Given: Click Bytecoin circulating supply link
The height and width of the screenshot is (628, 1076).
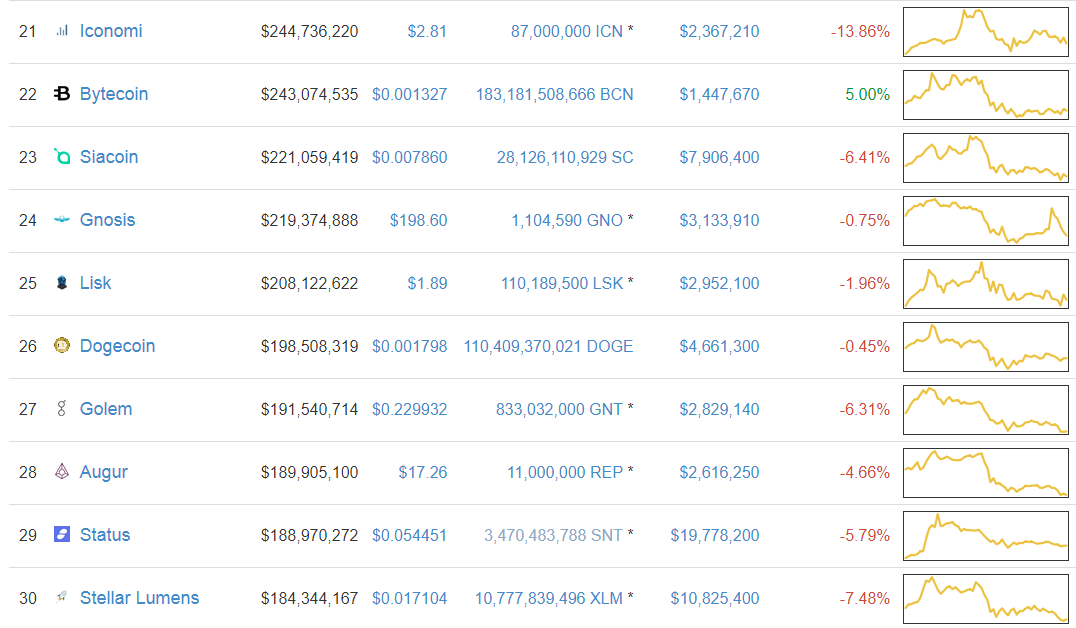Looking at the screenshot, I should point(554,94).
